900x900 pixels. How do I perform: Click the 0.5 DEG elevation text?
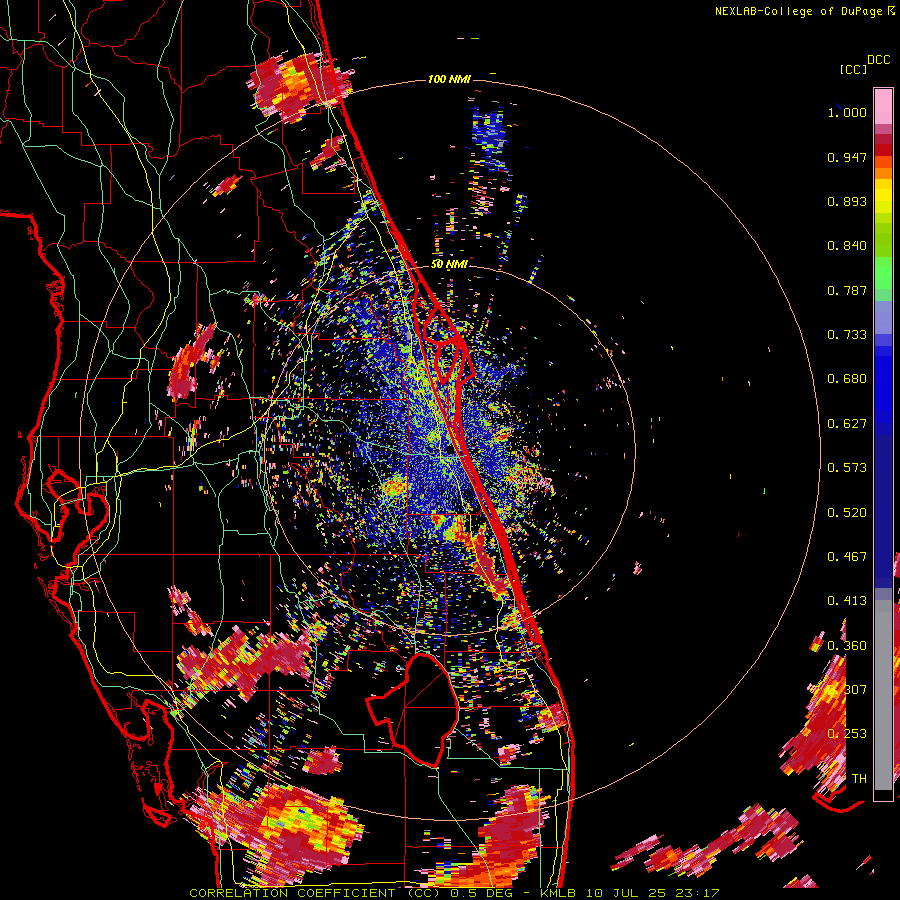[x=481, y=893]
